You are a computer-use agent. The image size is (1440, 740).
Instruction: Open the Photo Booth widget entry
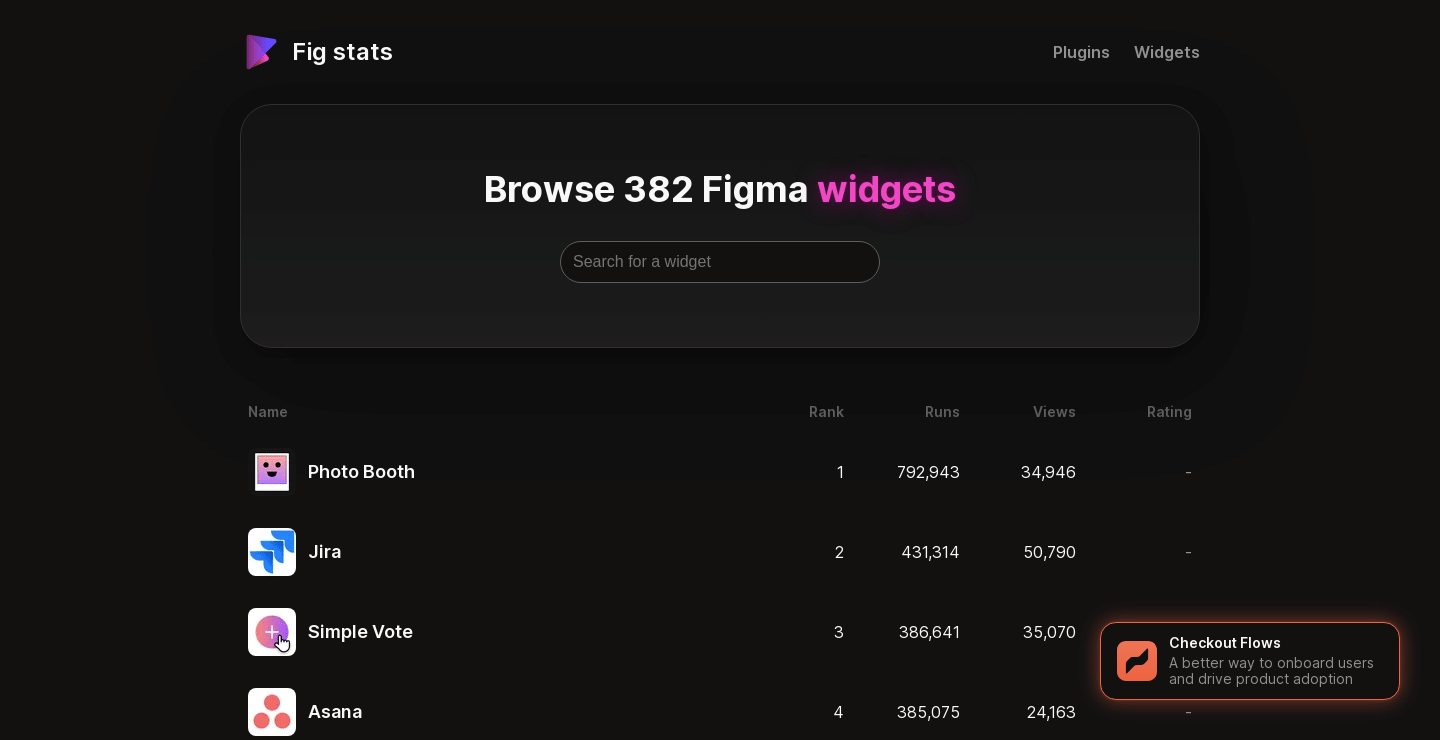coord(361,471)
